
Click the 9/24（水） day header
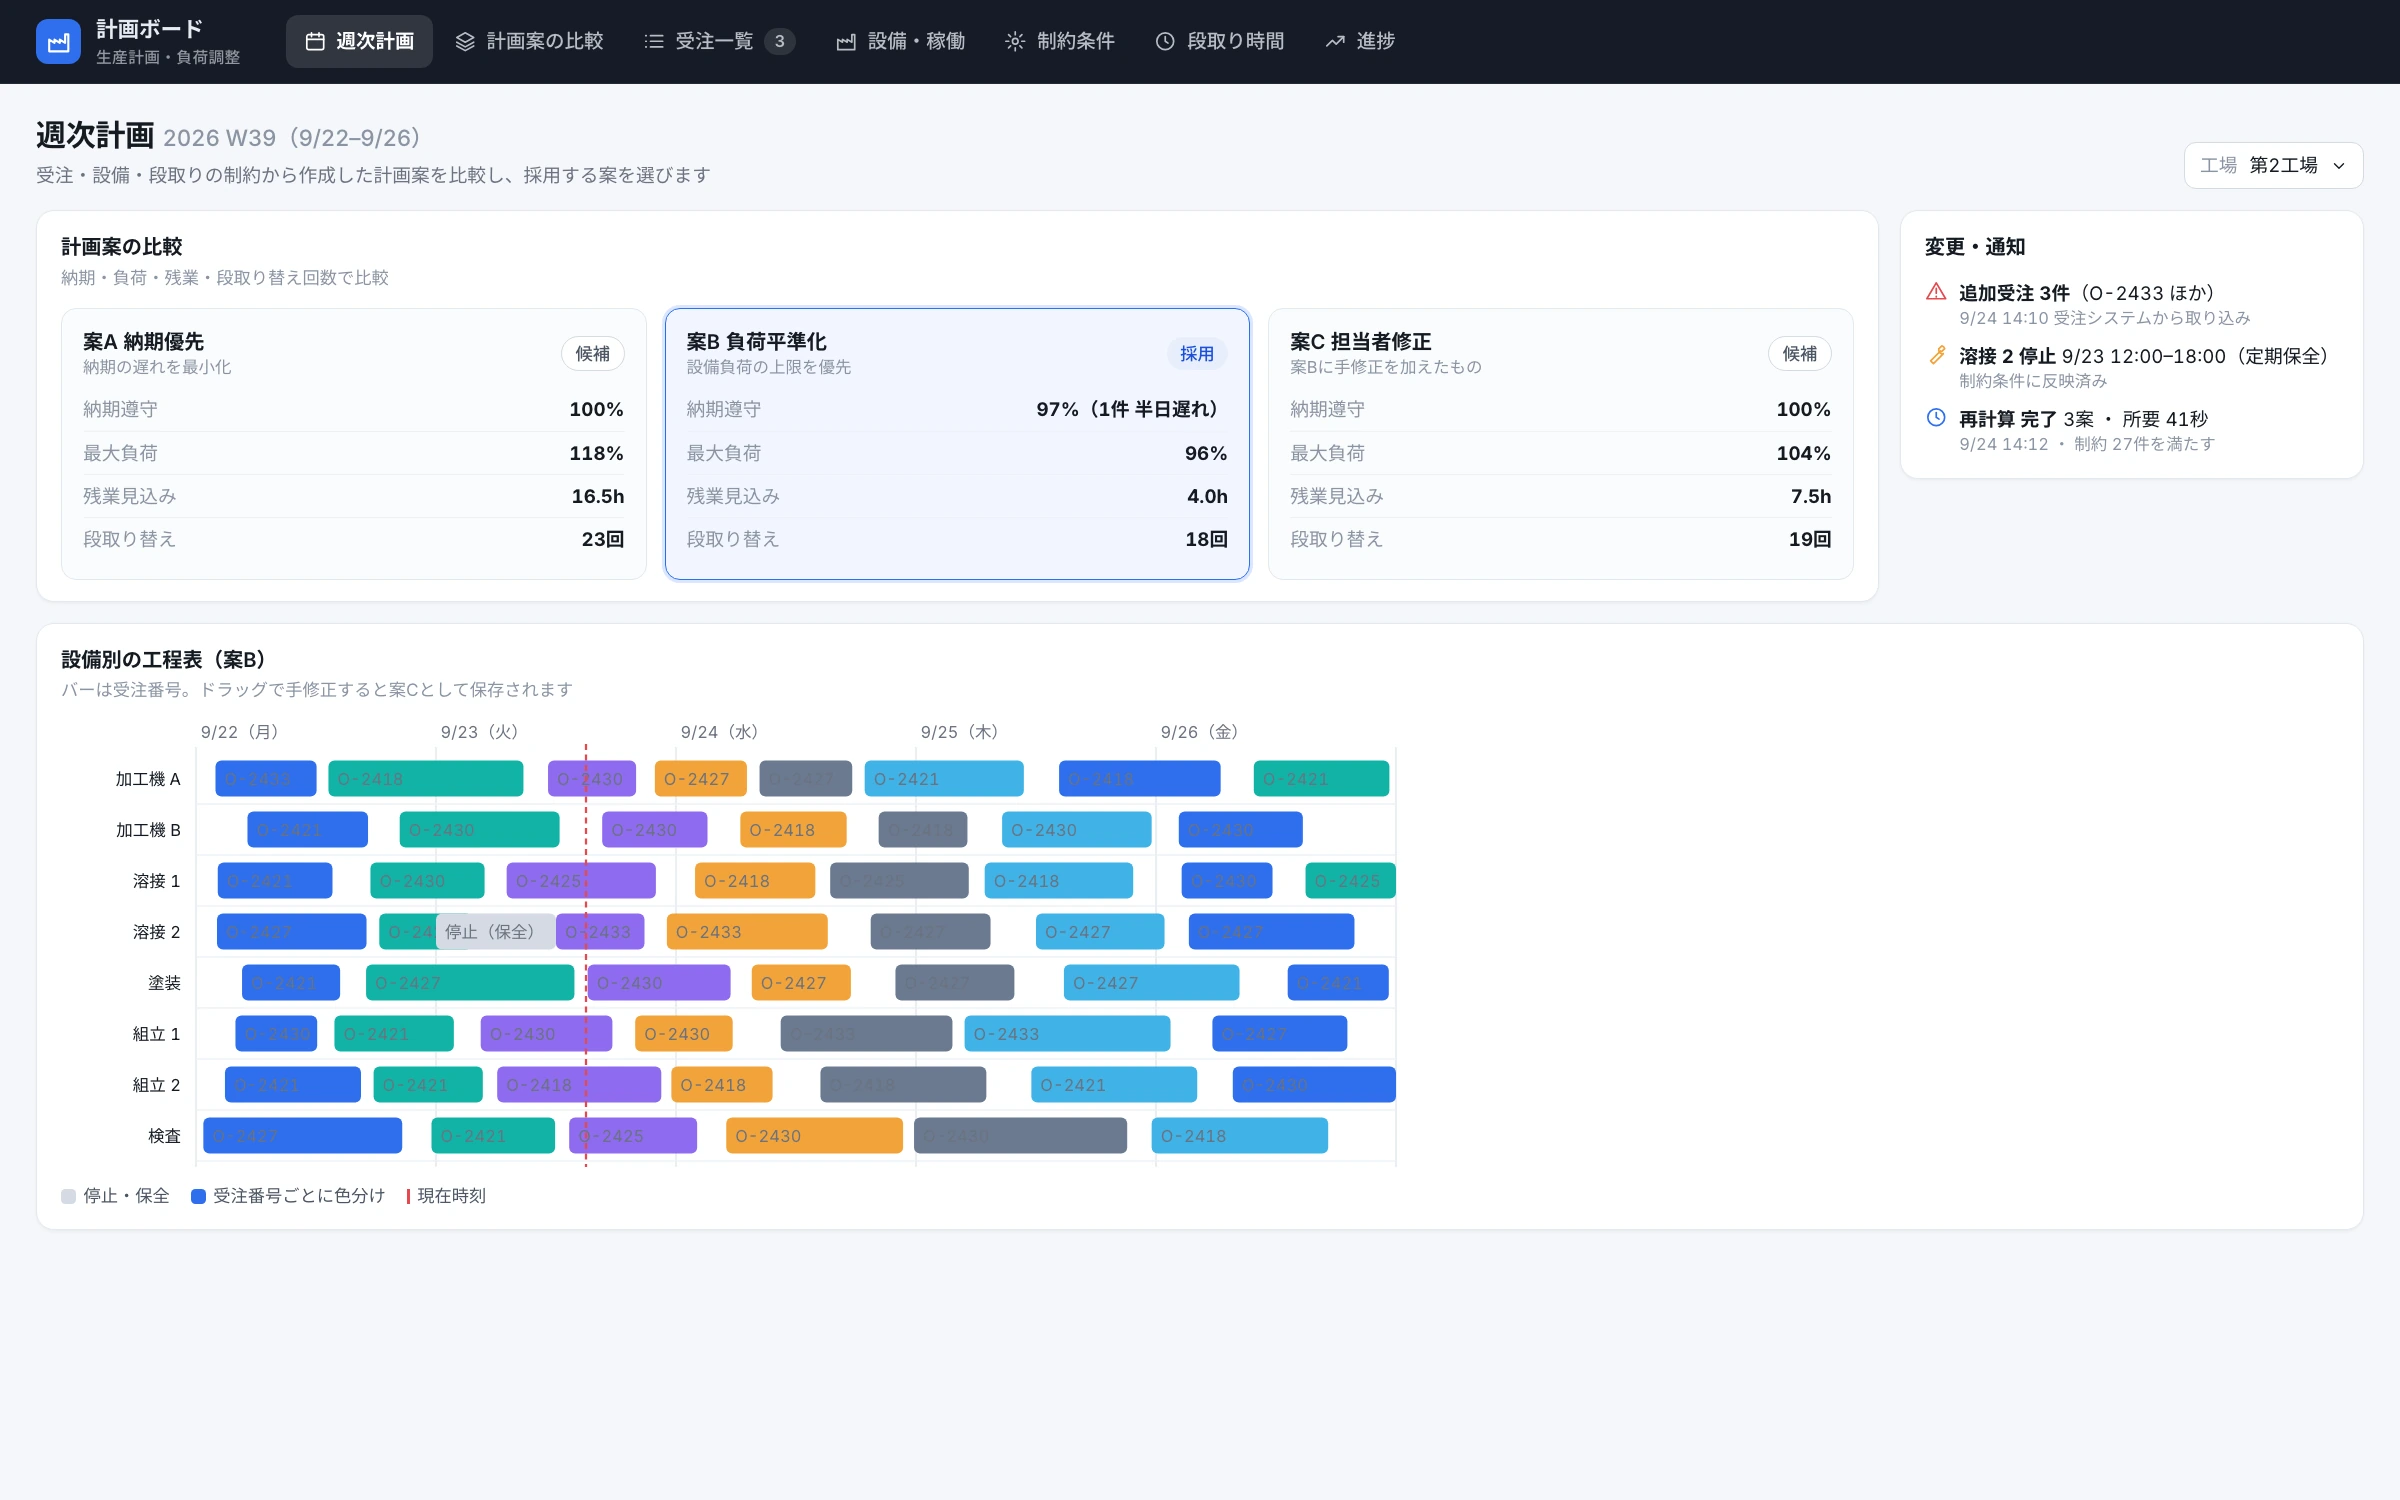[x=719, y=732]
